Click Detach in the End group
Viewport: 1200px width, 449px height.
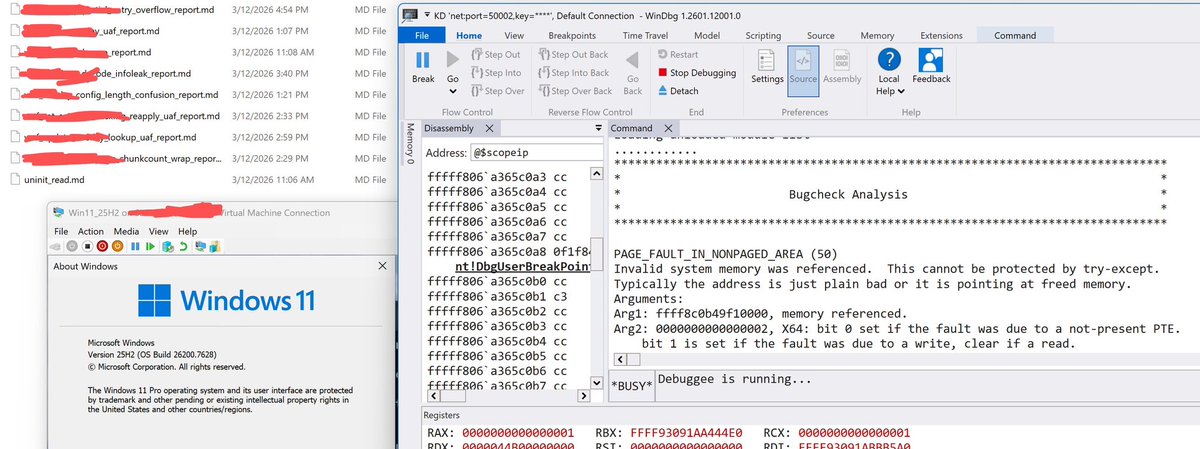pos(678,91)
